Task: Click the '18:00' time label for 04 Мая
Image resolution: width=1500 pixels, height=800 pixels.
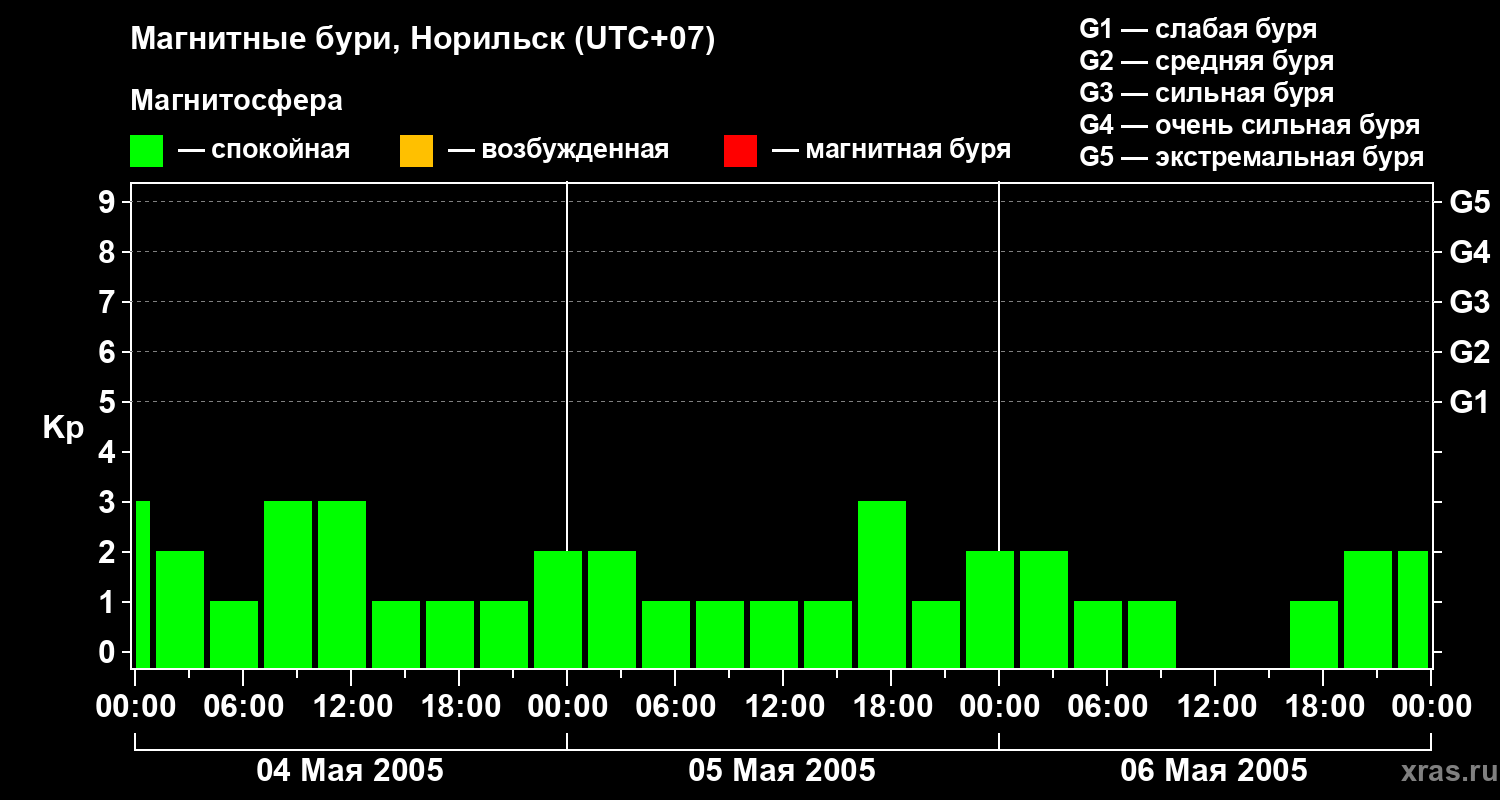Action: [x=459, y=706]
